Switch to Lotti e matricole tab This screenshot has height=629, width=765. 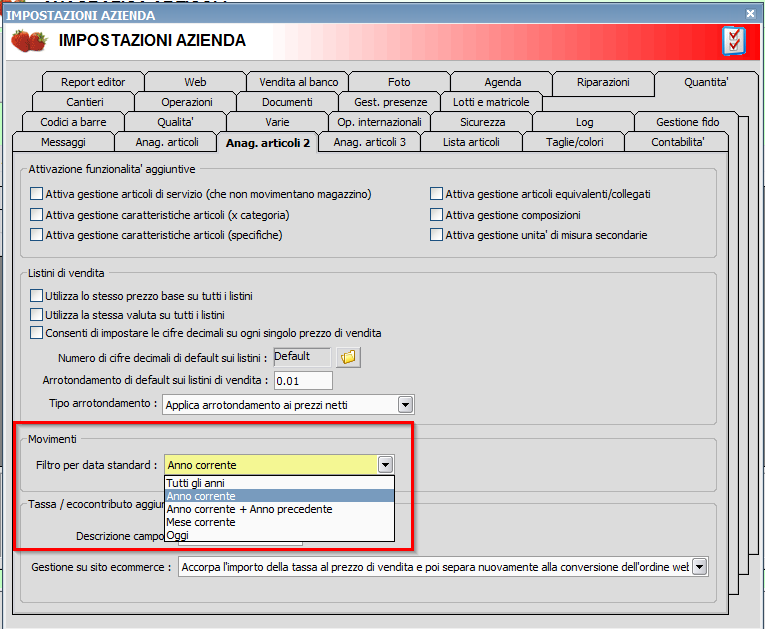tap(491, 102)
